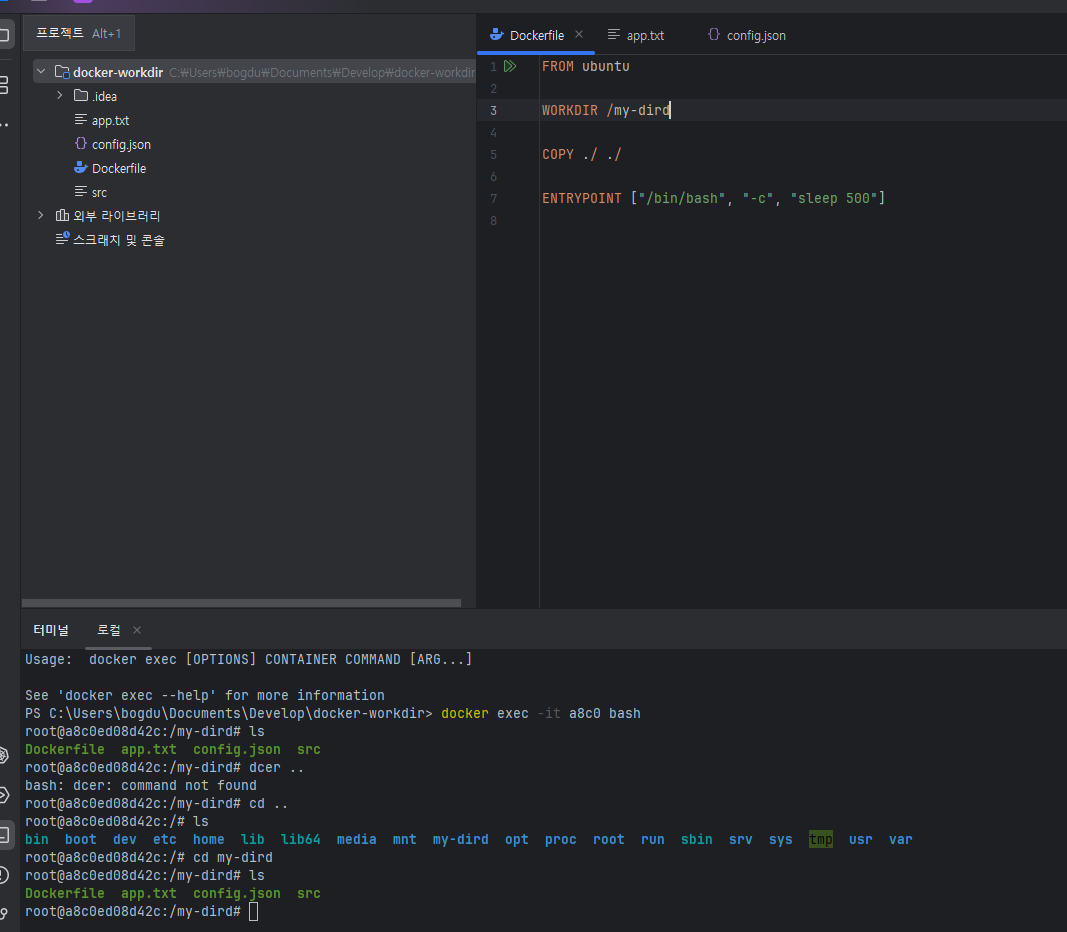Click the ENTRYPOINT instruction line
Image resolution: width=1067 pixels, height=932 pixels.
(x=713, y=198)
